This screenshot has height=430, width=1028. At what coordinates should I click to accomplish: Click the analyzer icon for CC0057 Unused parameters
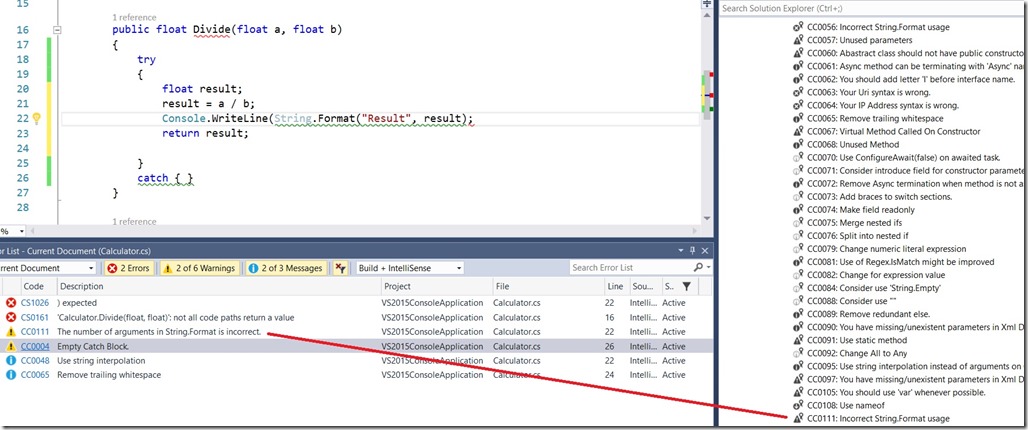point(798,41)
